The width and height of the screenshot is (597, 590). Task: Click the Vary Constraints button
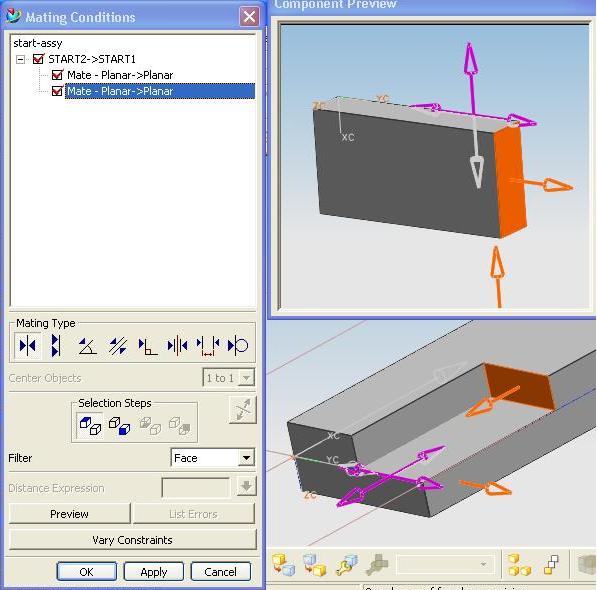point(132,540)
